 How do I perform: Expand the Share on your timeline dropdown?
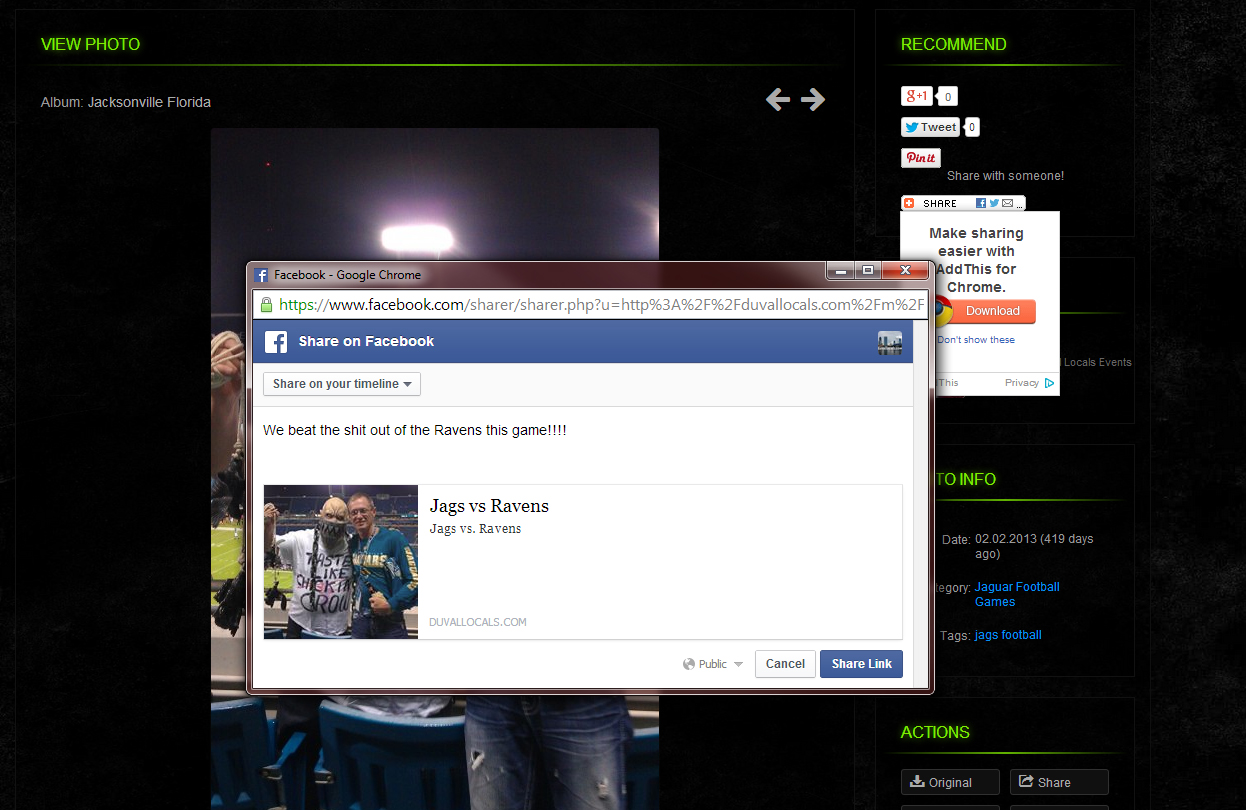[342, 384]
